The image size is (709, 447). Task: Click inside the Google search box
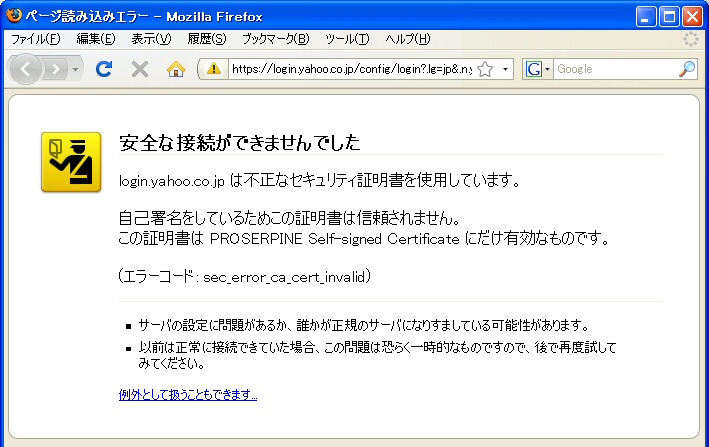(x=616, y=69)
